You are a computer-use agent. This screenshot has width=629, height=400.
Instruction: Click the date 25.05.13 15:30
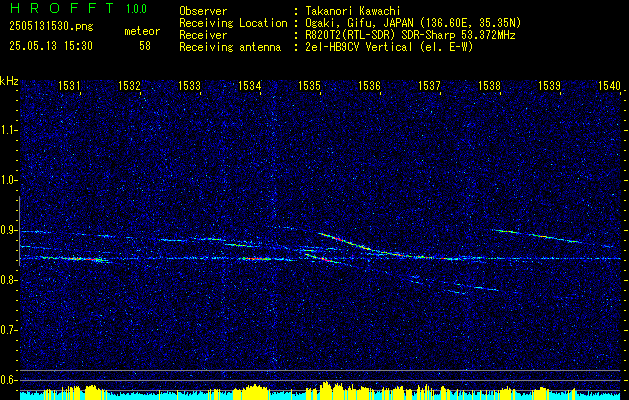[51, 46]
